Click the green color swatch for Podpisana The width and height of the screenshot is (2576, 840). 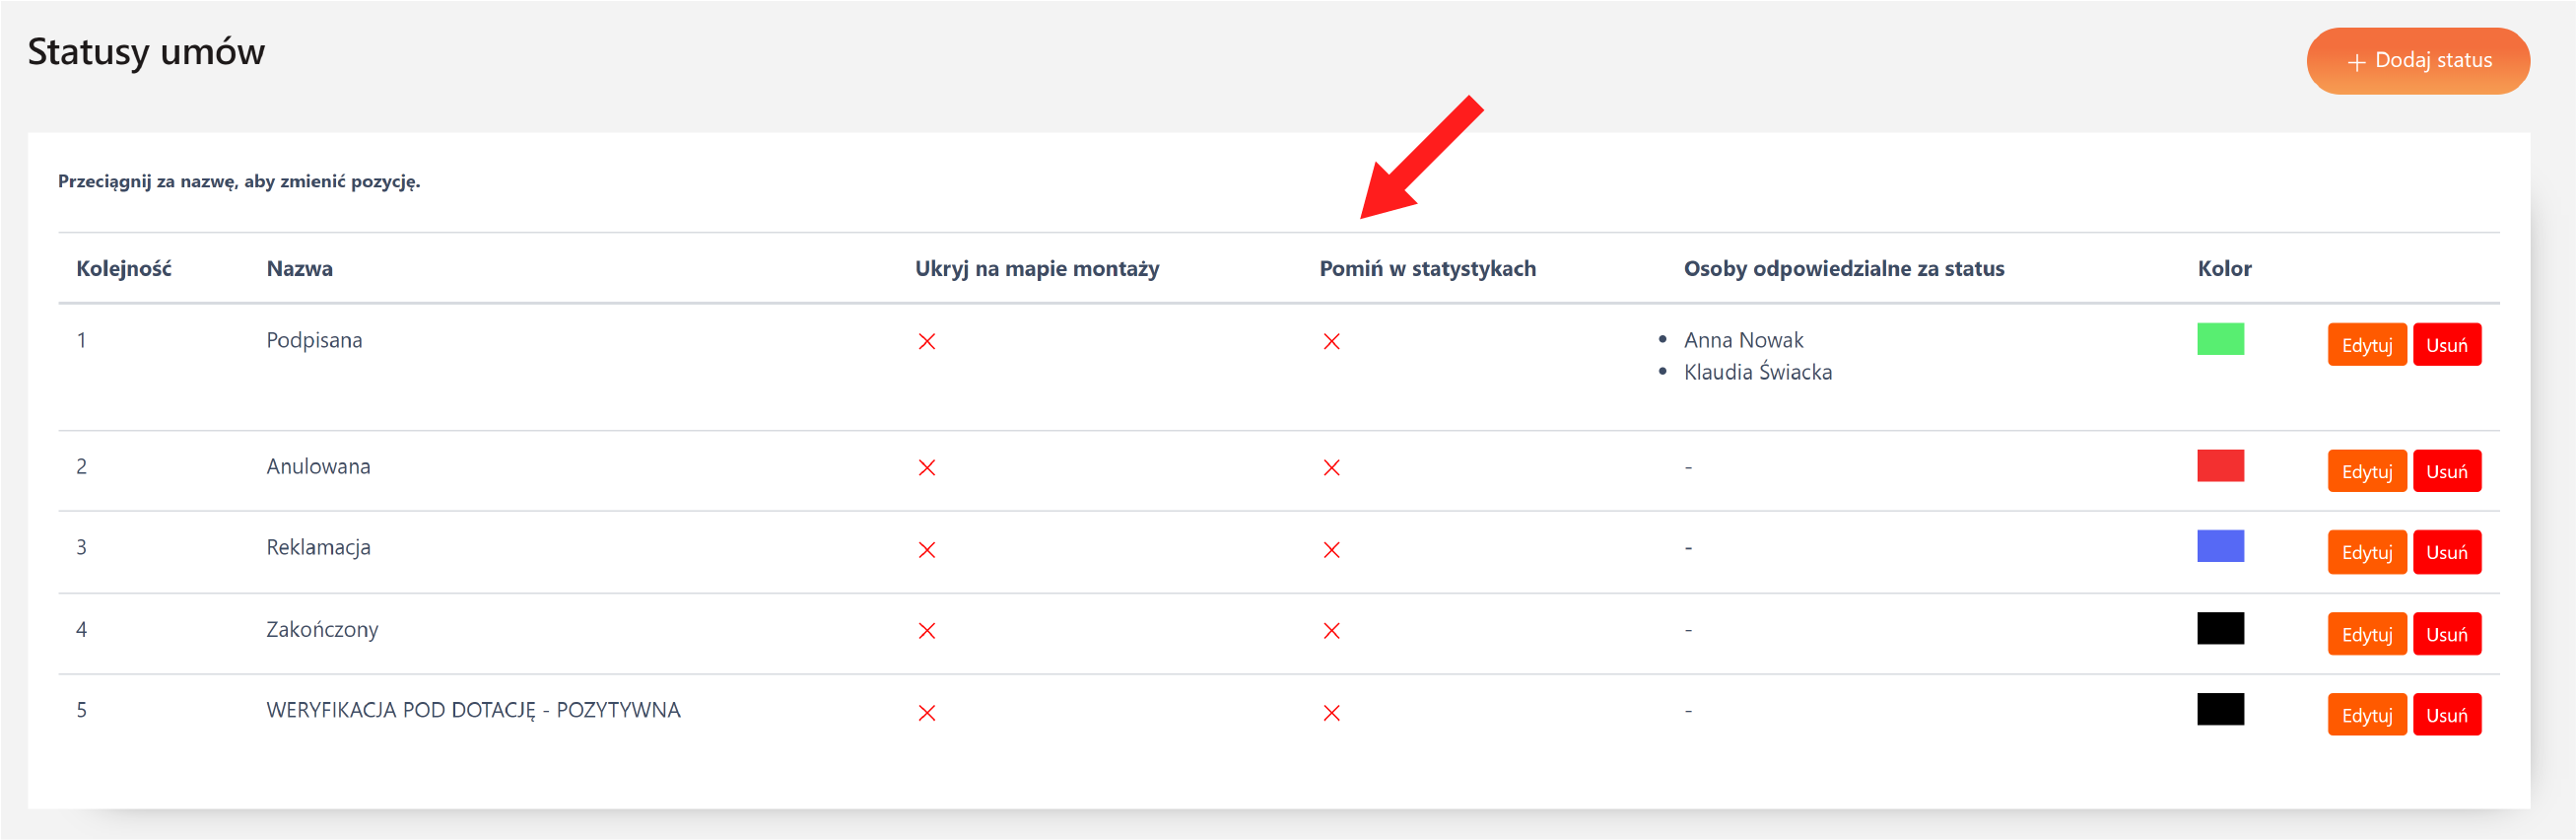(x=2220, y=339)
